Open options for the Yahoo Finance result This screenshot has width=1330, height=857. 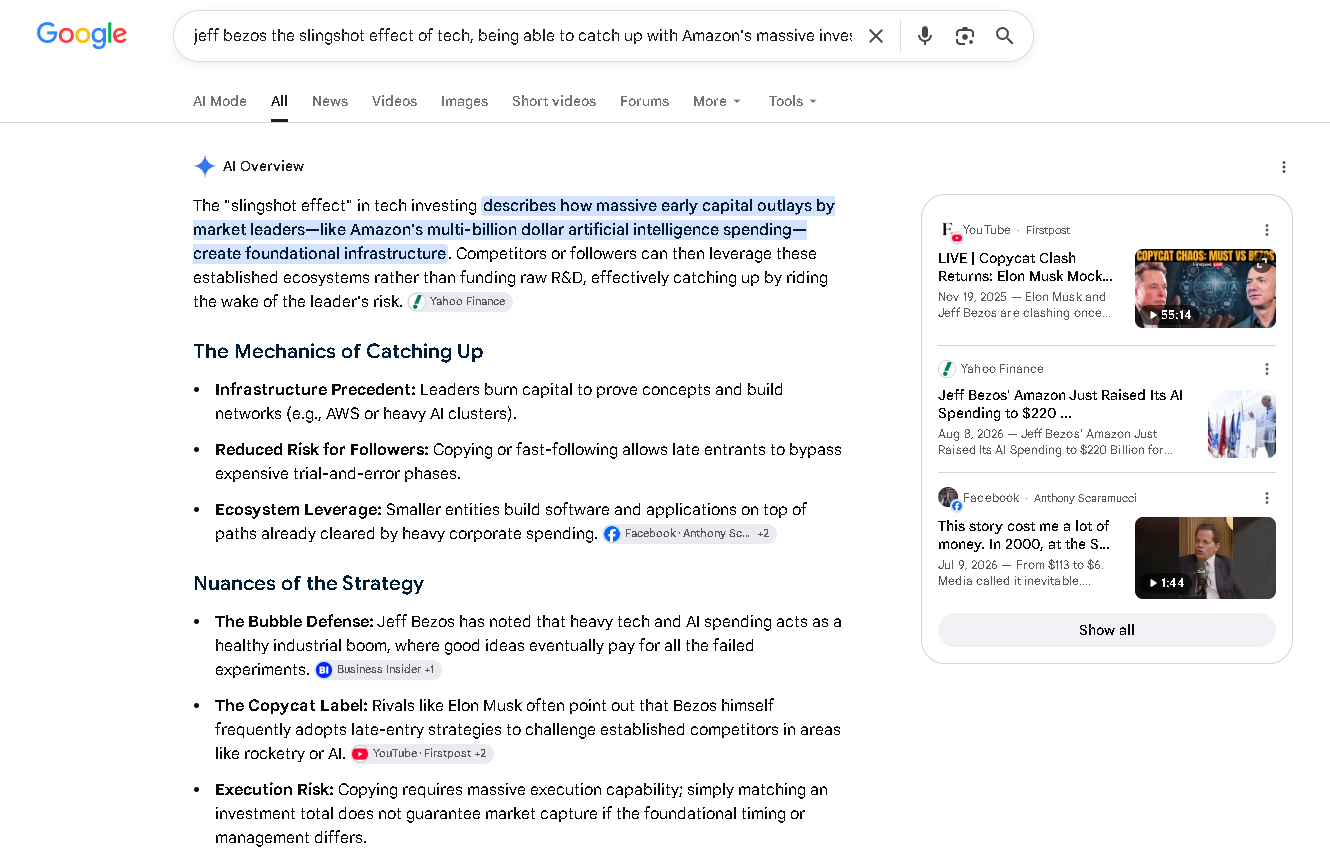1267,369
